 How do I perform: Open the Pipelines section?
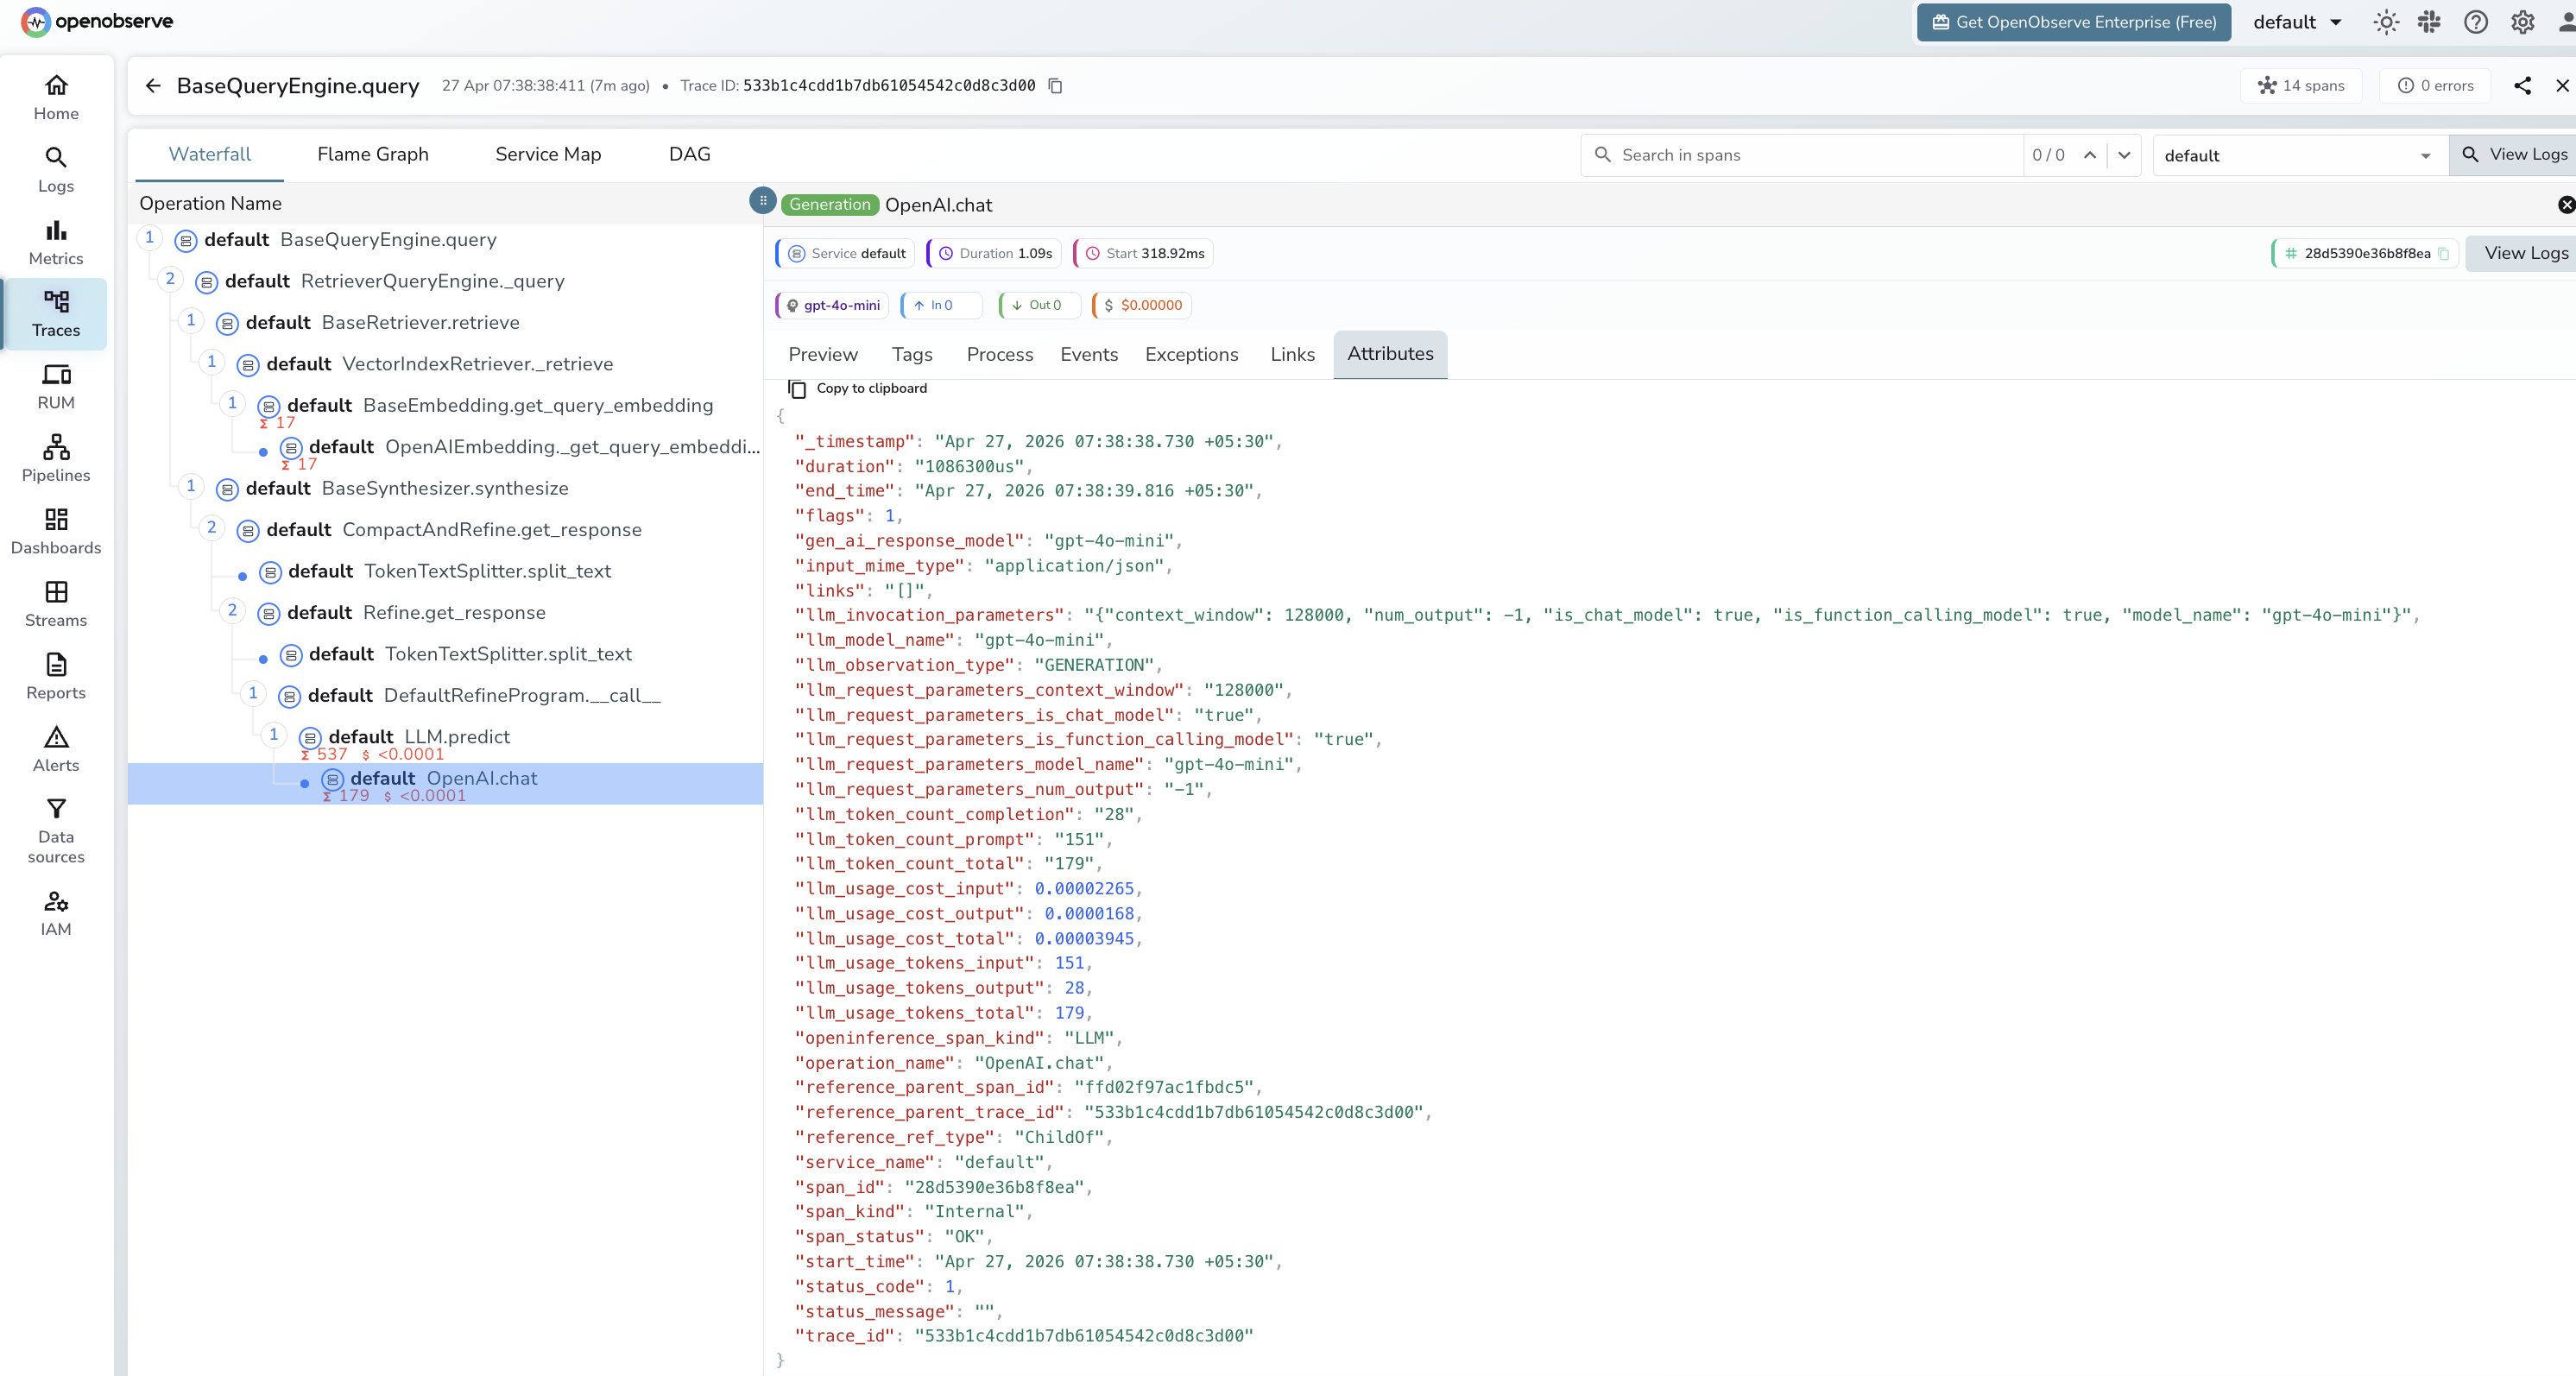pos(56,458)
